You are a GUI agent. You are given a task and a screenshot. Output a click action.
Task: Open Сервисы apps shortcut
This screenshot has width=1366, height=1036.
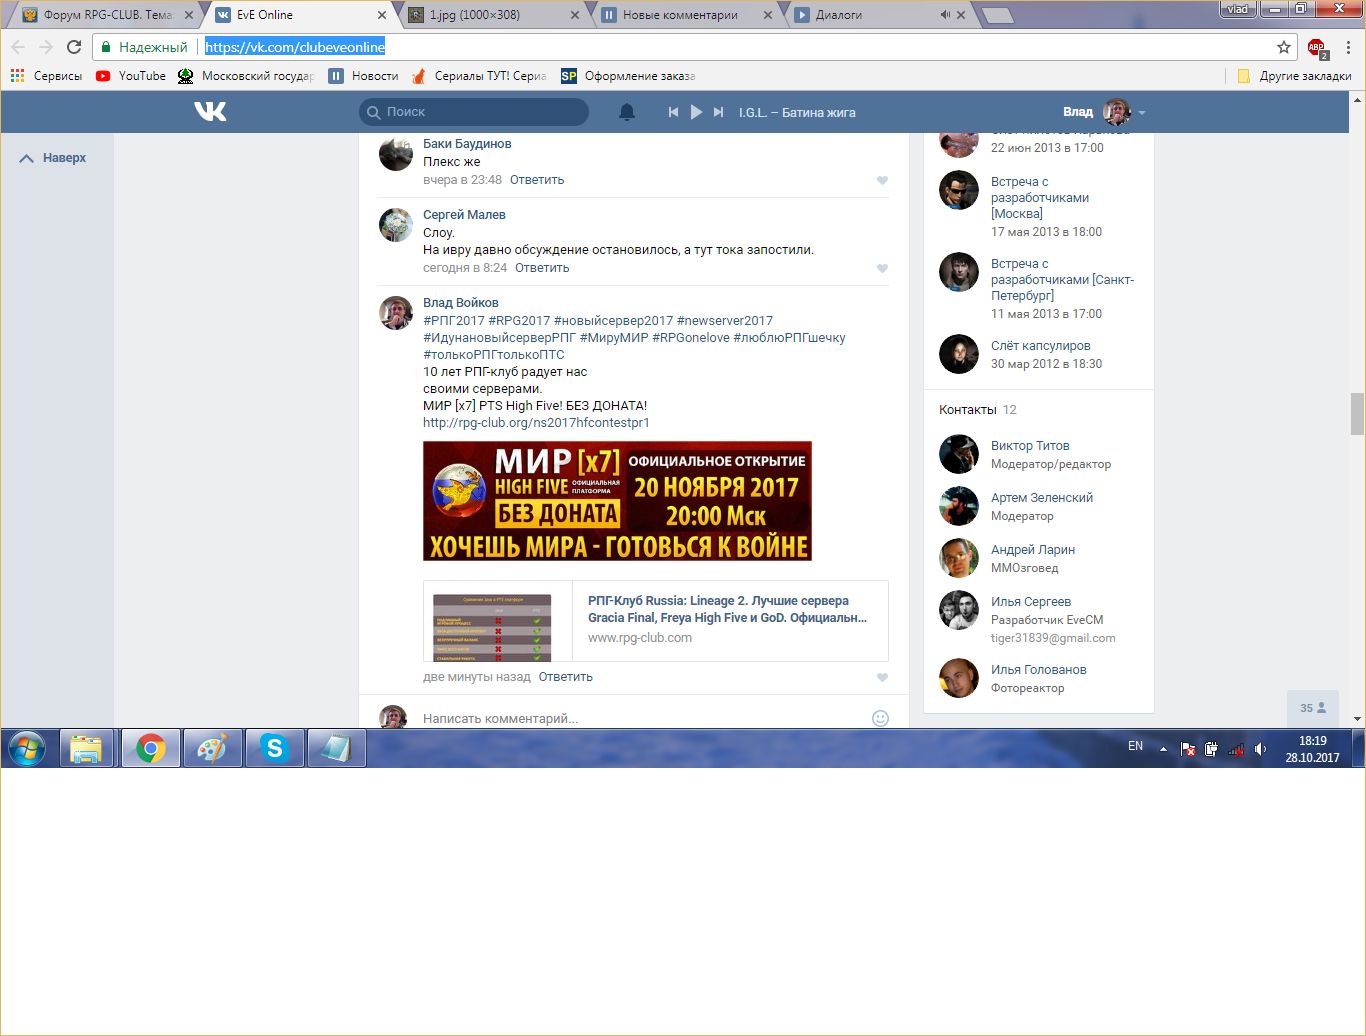46,76
